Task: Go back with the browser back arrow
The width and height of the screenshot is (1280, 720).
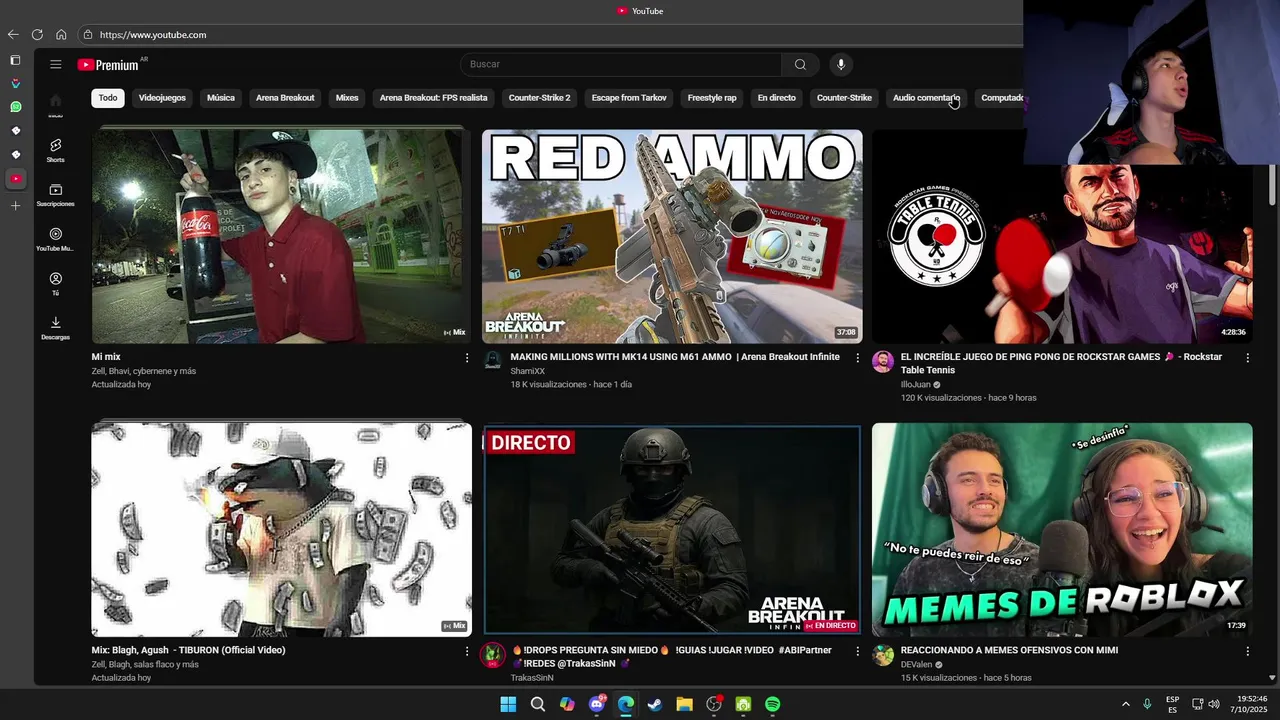Action: point(13,35)
